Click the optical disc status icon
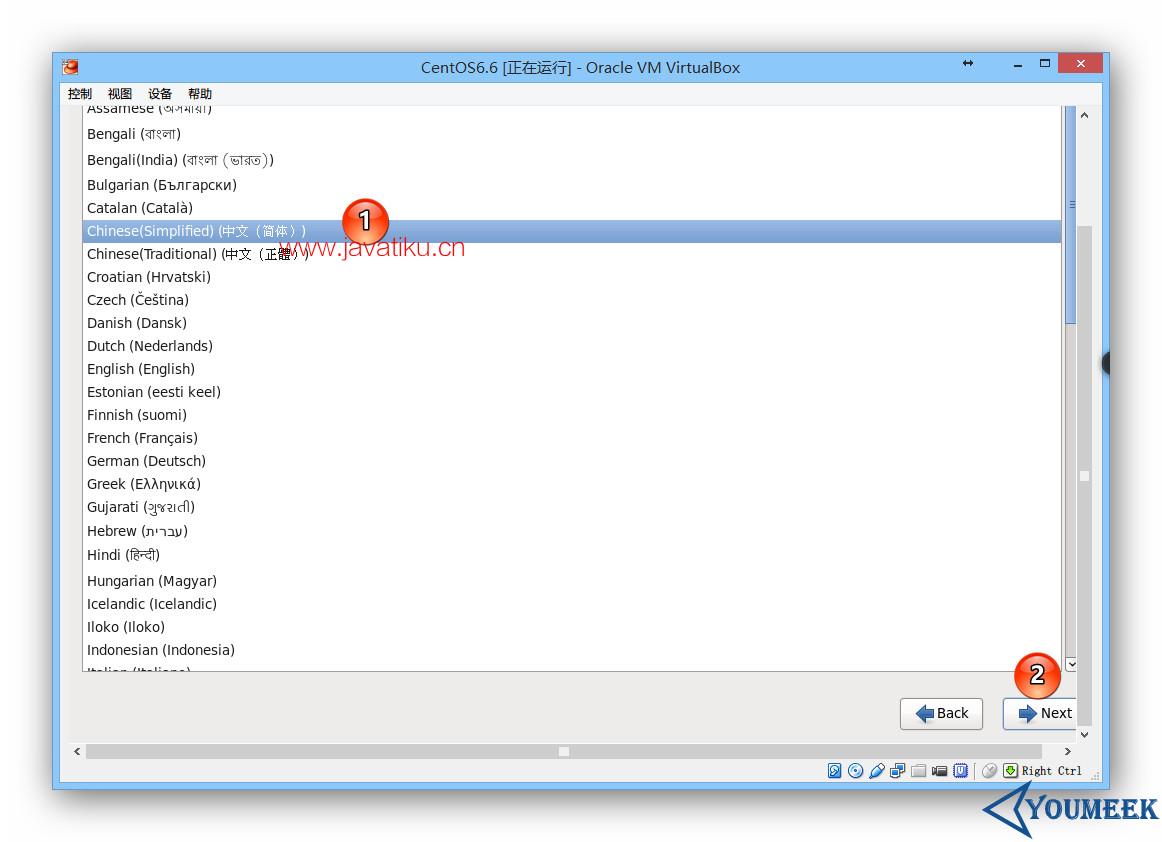The image size is (1162, 842). click(855, 771)
